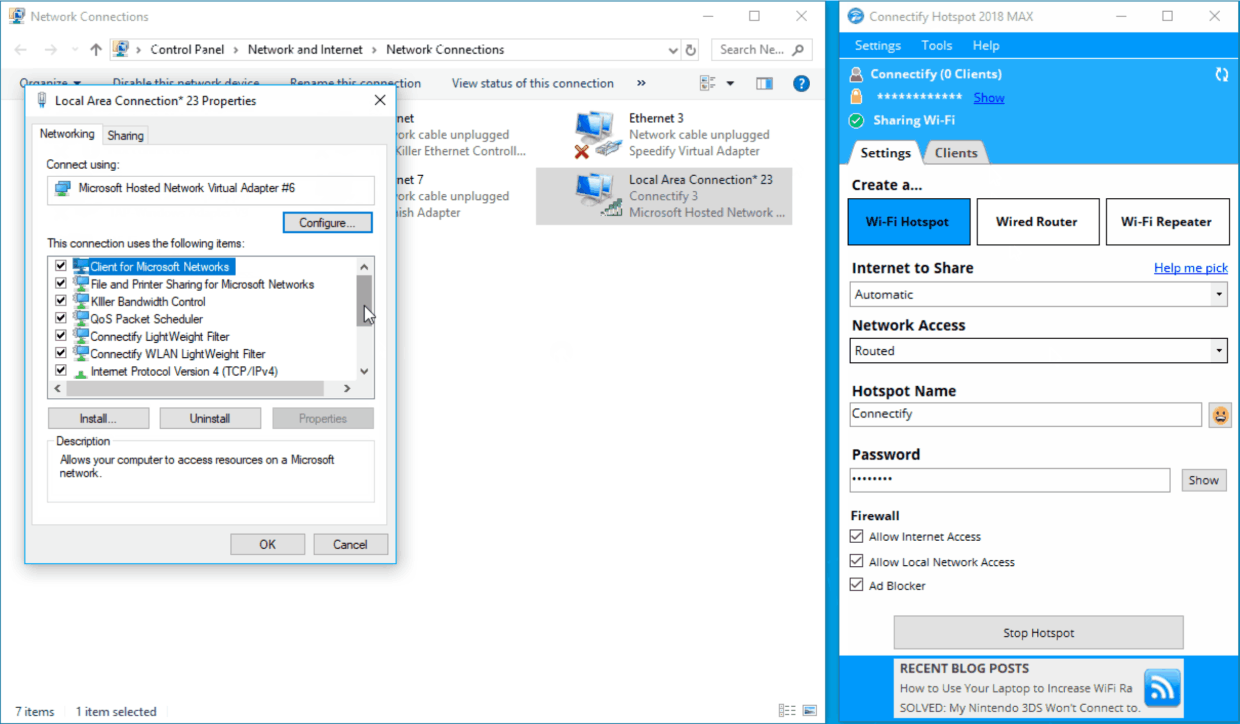
Task: Toggle Killer Bandwidth Control checkbox
Action: [61, 301]
